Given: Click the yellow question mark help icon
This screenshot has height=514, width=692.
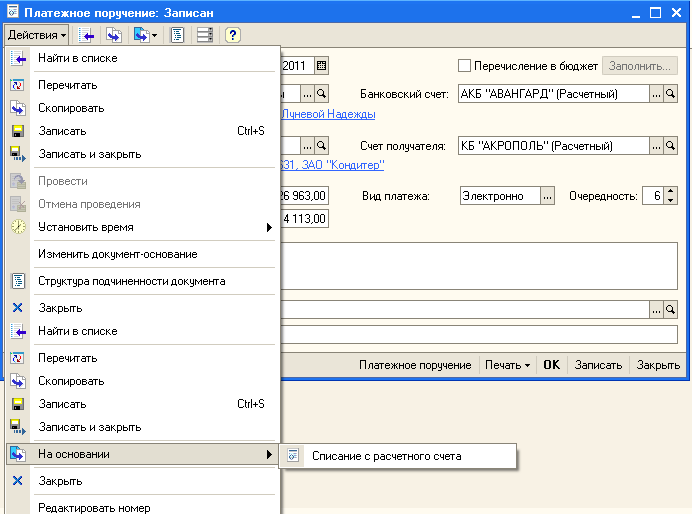Looking at the screenshot, I should (x=233, y=35).
